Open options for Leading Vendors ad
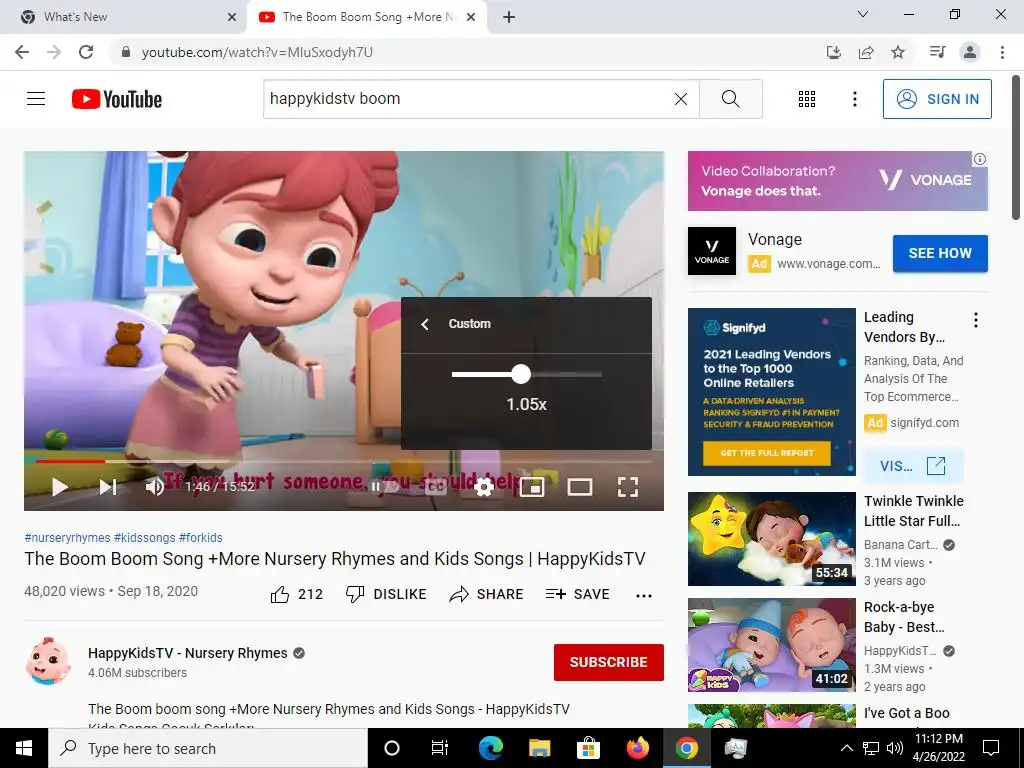The width and height of the screenshot is (1024, 768). [976, 320]
